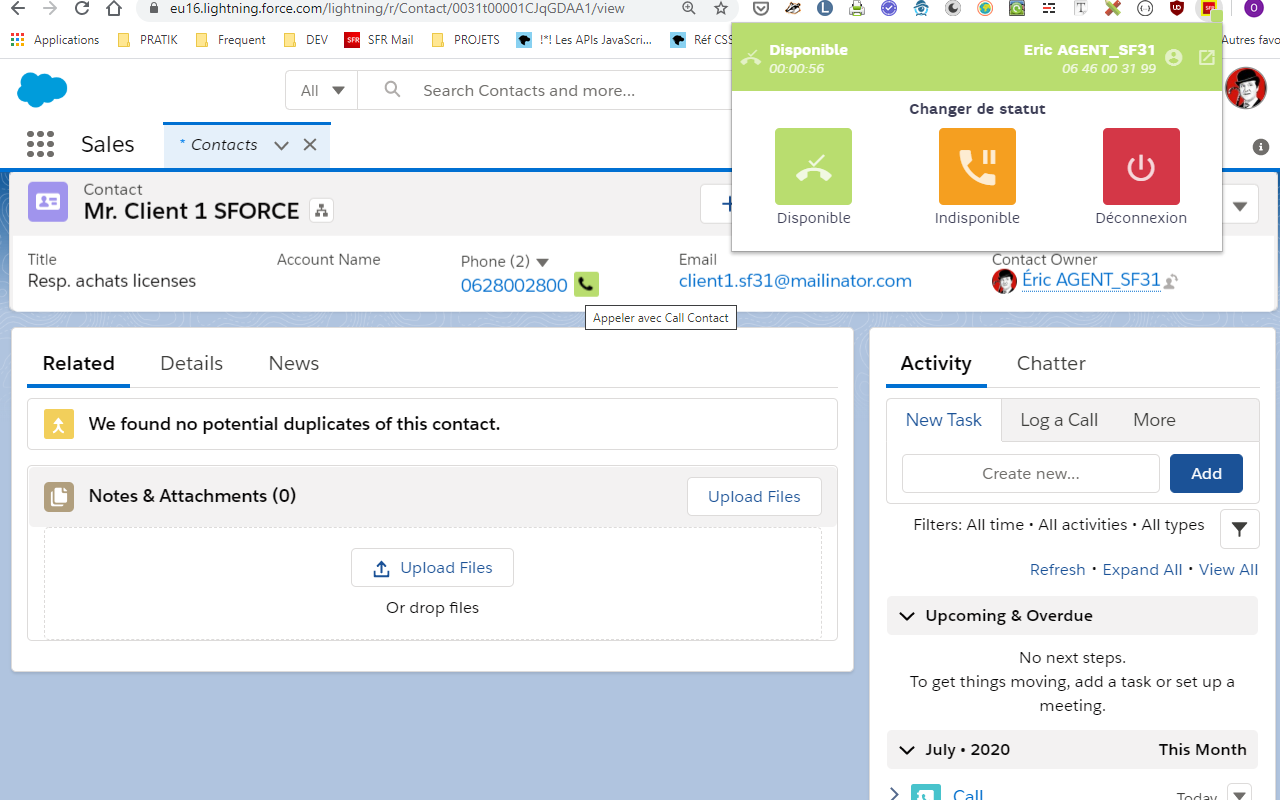Viewport: 1280px width, 800px height.
Task: Click View All activities link
Action: (1228, 569)
